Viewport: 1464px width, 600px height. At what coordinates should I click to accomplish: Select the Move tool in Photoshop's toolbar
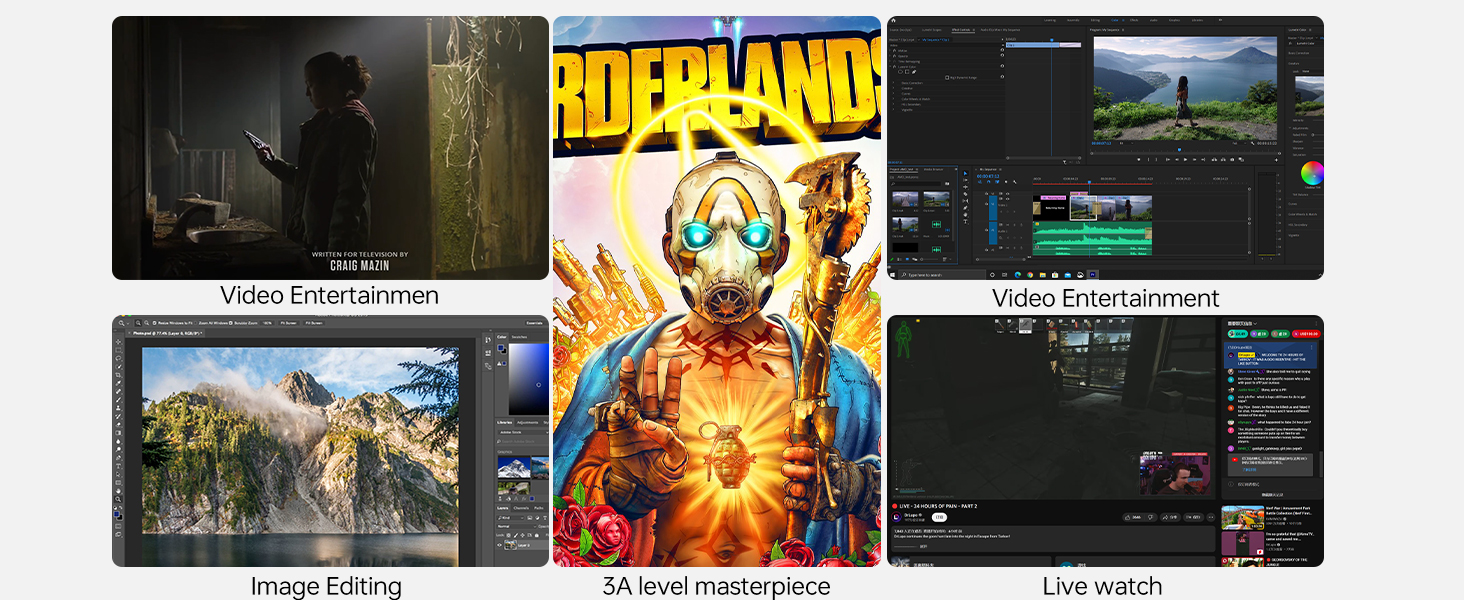(x=118, y=342)
